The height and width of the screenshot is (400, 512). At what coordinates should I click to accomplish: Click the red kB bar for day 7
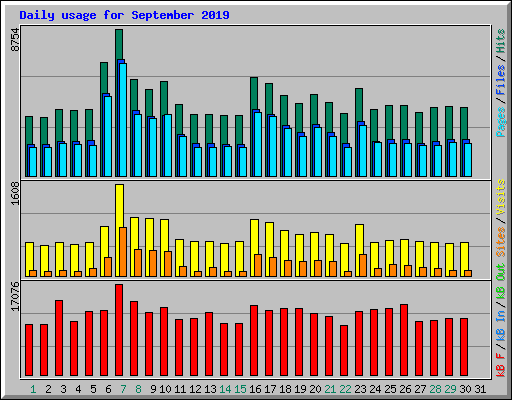point(119,330)
